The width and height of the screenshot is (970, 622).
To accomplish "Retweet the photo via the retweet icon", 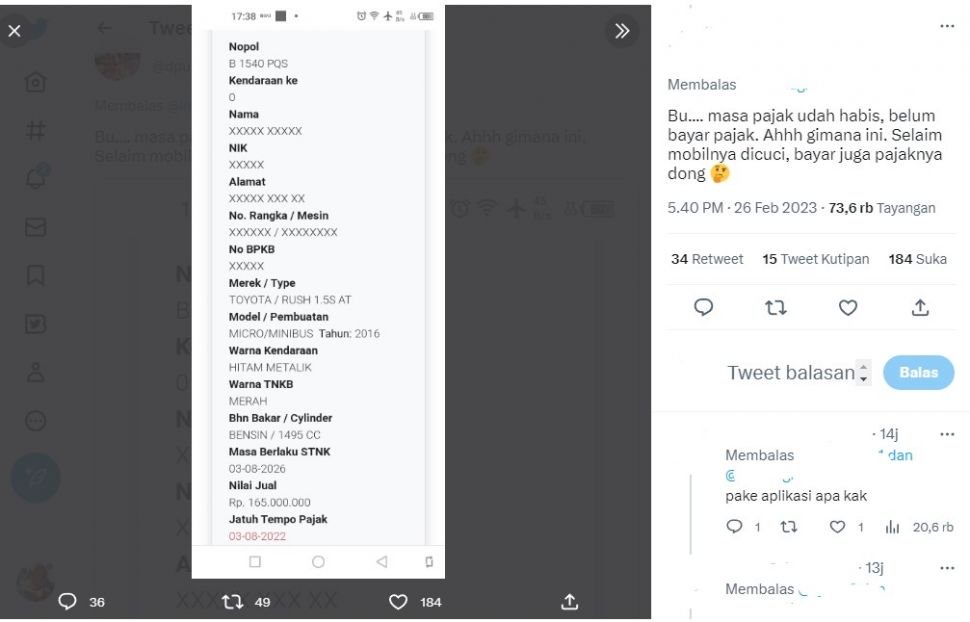I will [x=232, y=602].
